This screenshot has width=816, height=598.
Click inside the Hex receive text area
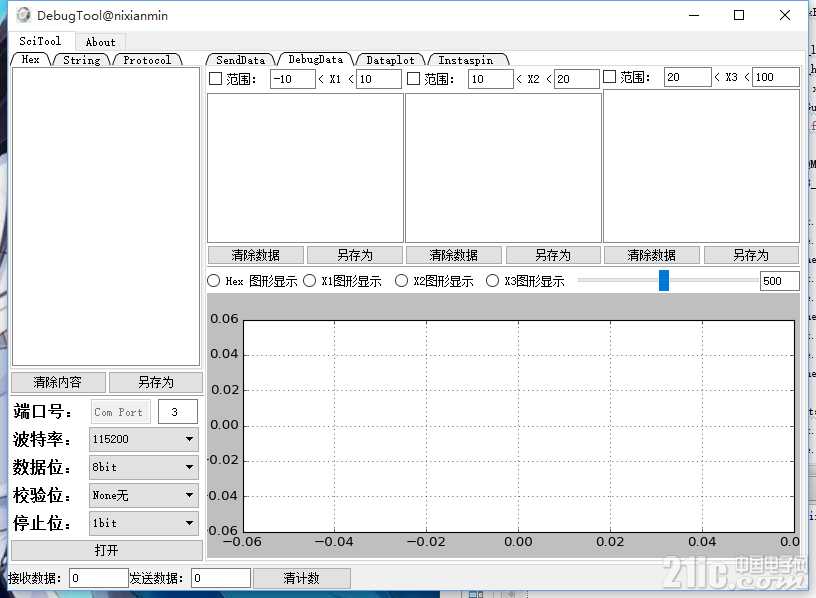coord(106,217)
